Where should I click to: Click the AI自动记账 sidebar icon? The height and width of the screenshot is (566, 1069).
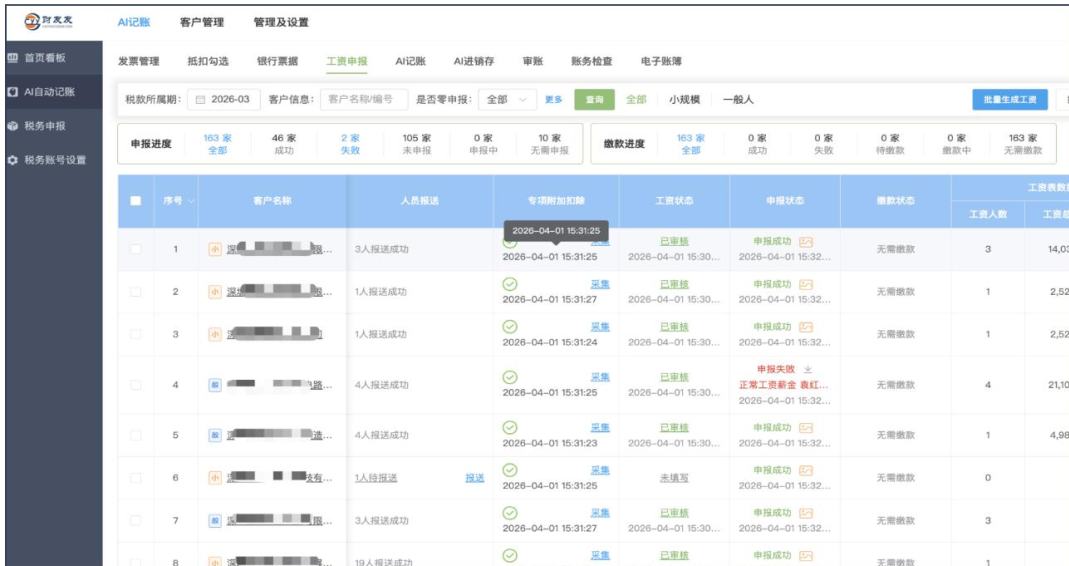(12, 91)
